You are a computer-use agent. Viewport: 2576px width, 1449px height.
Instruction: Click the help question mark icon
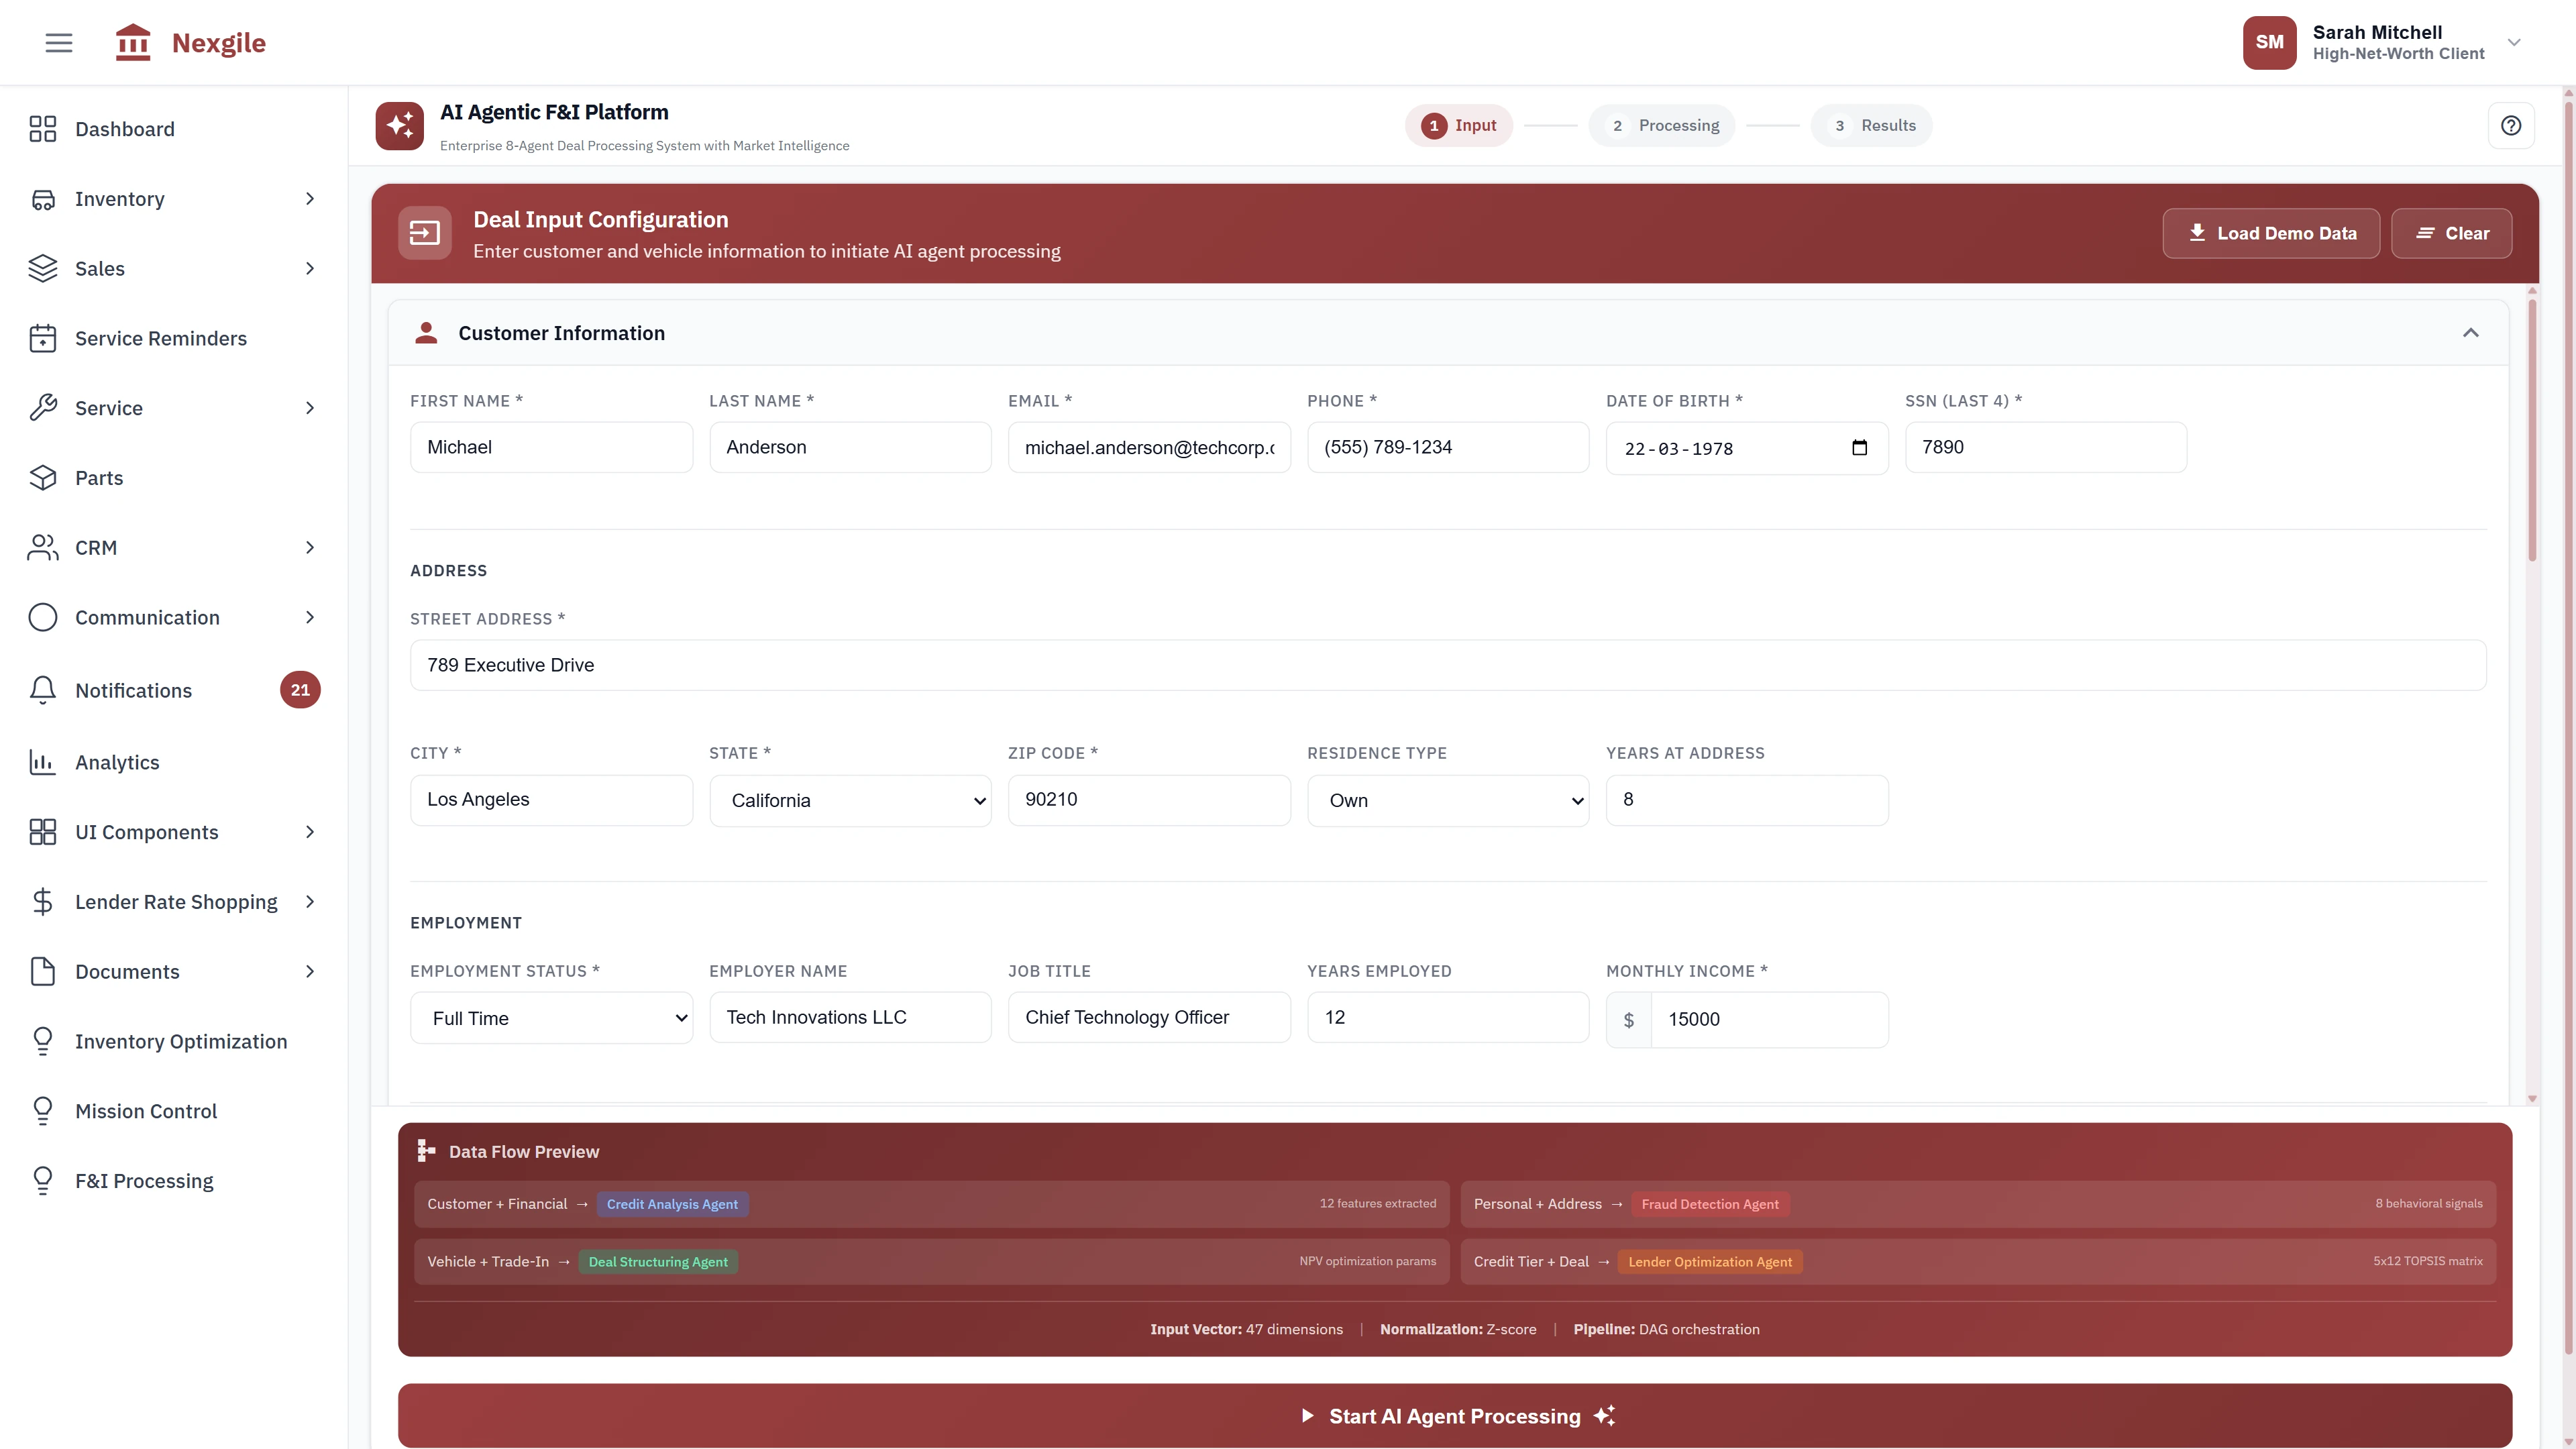point(2512,125)
